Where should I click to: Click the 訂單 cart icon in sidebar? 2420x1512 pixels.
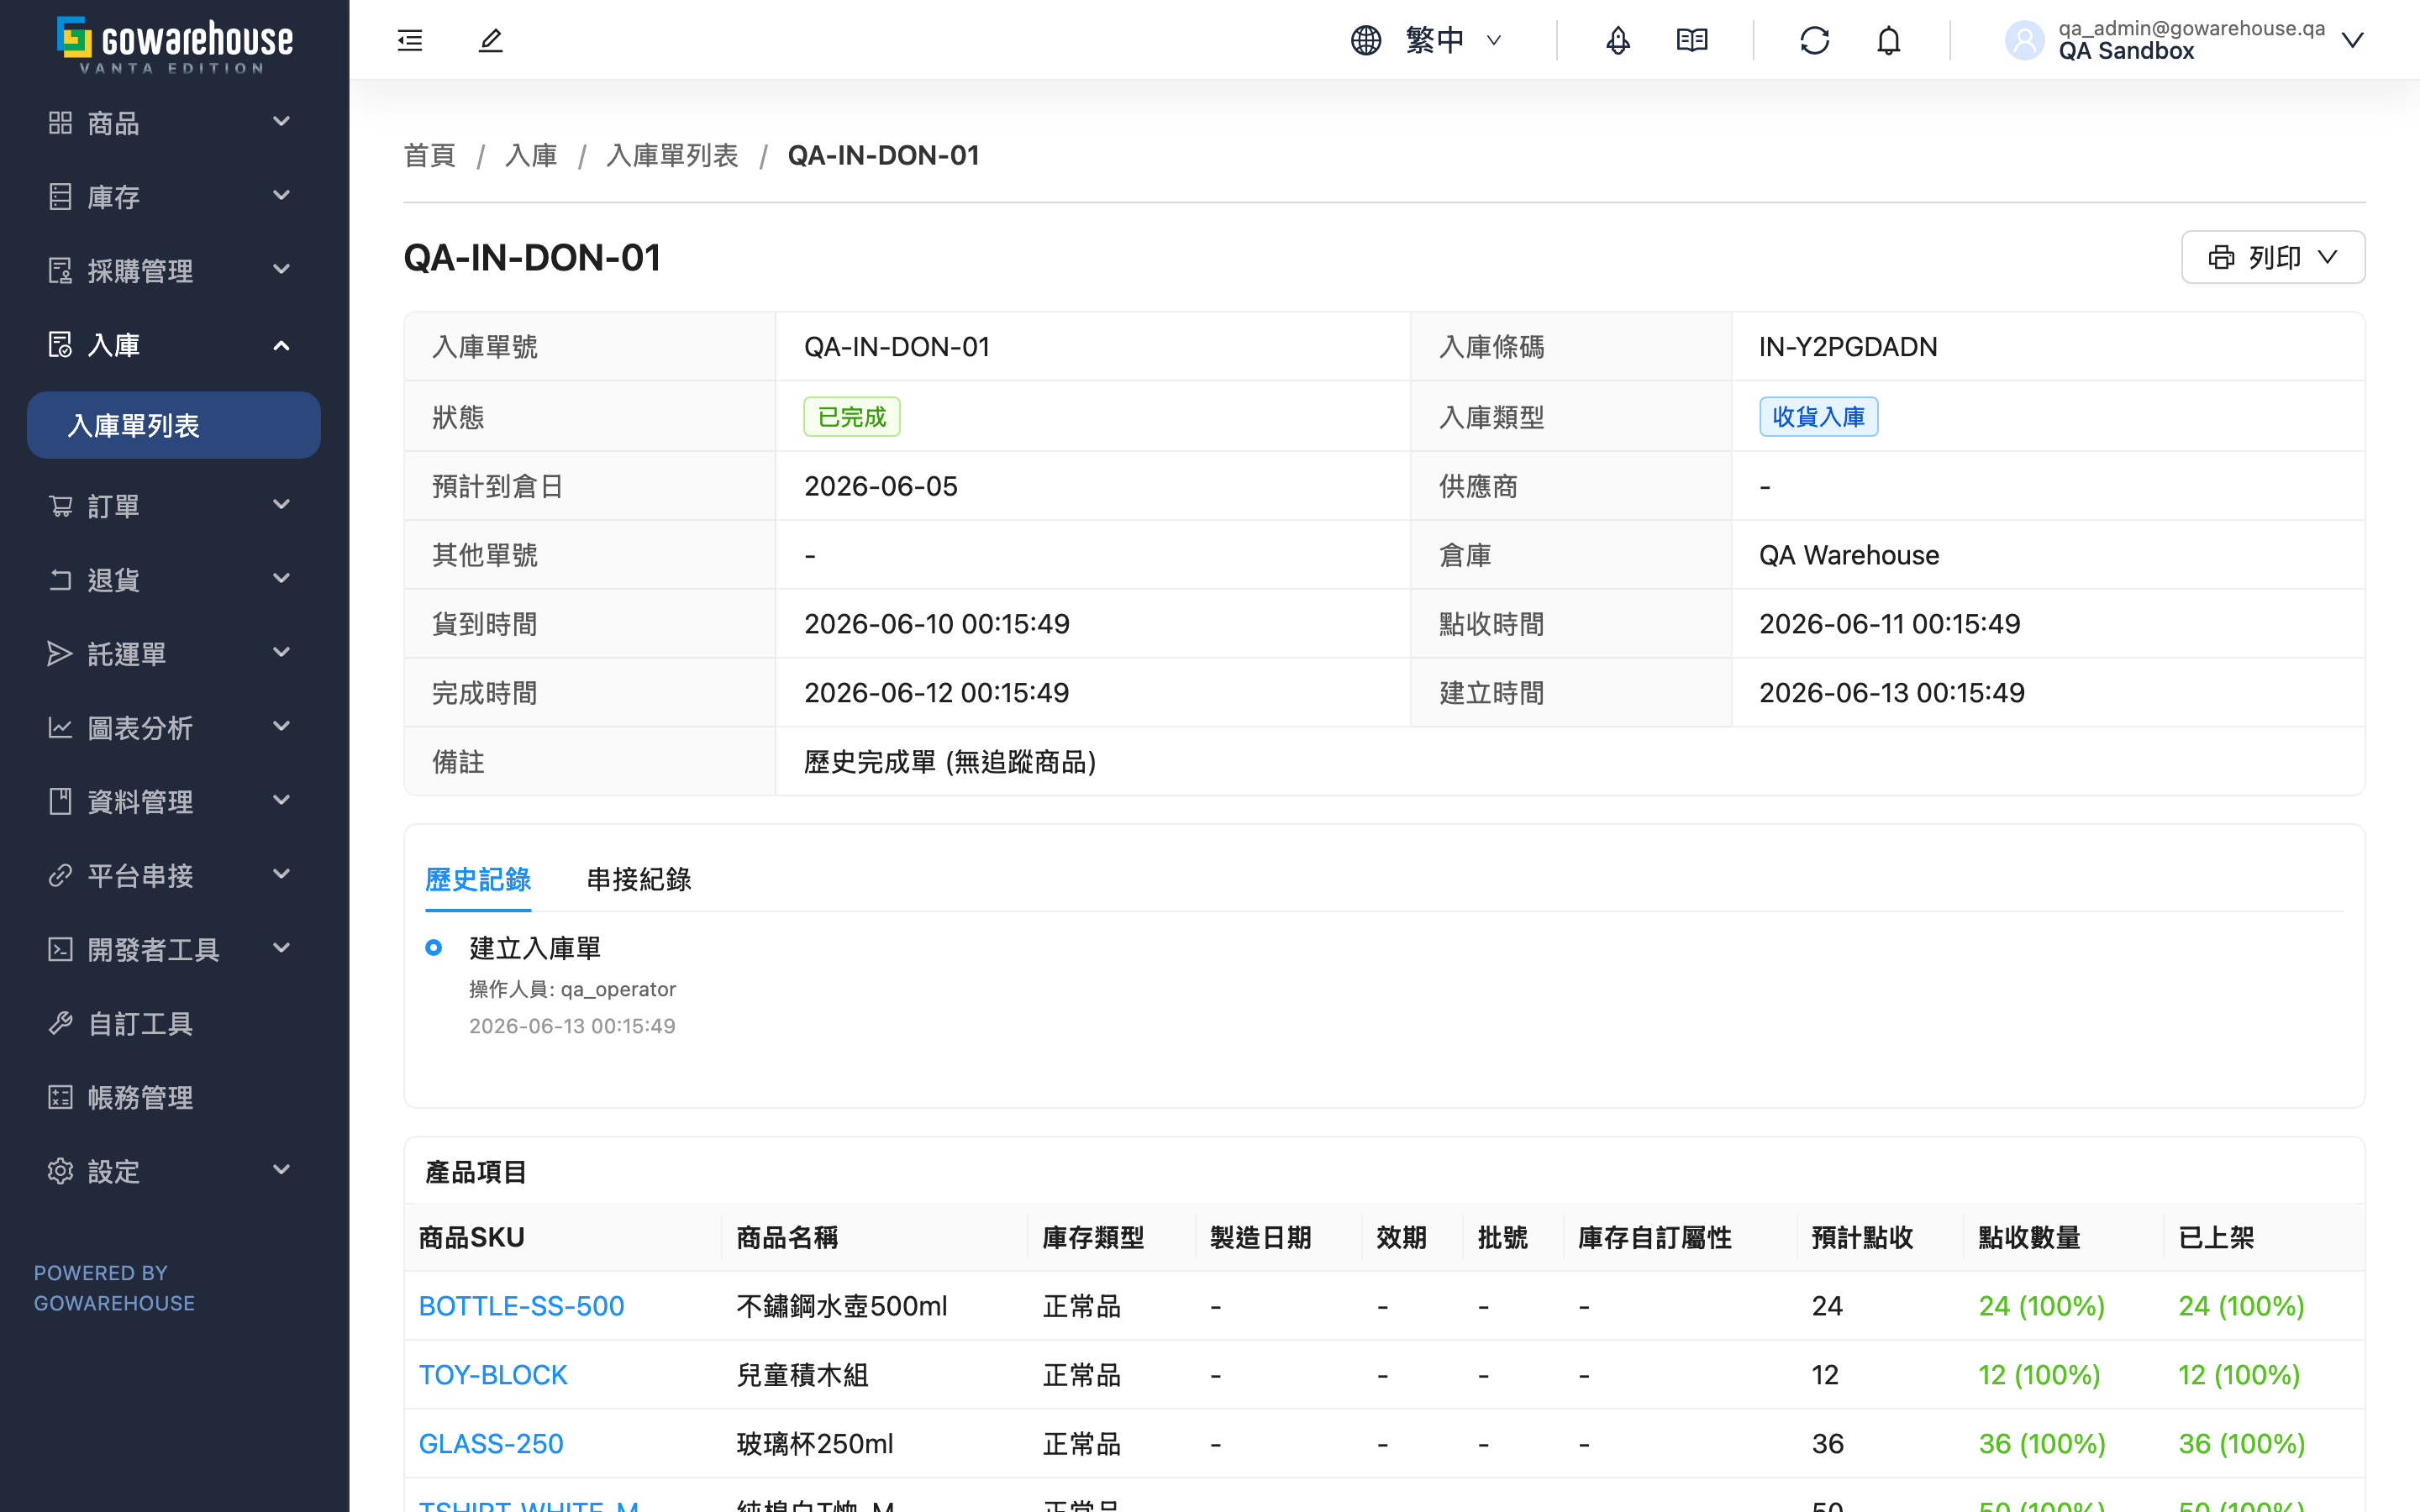(x=60, y=505)
